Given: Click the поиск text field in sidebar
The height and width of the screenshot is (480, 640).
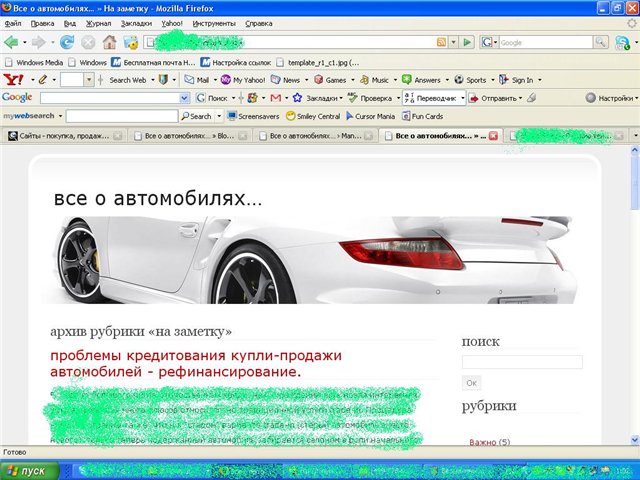Looking at the screenshot, I should coord(521,362).
